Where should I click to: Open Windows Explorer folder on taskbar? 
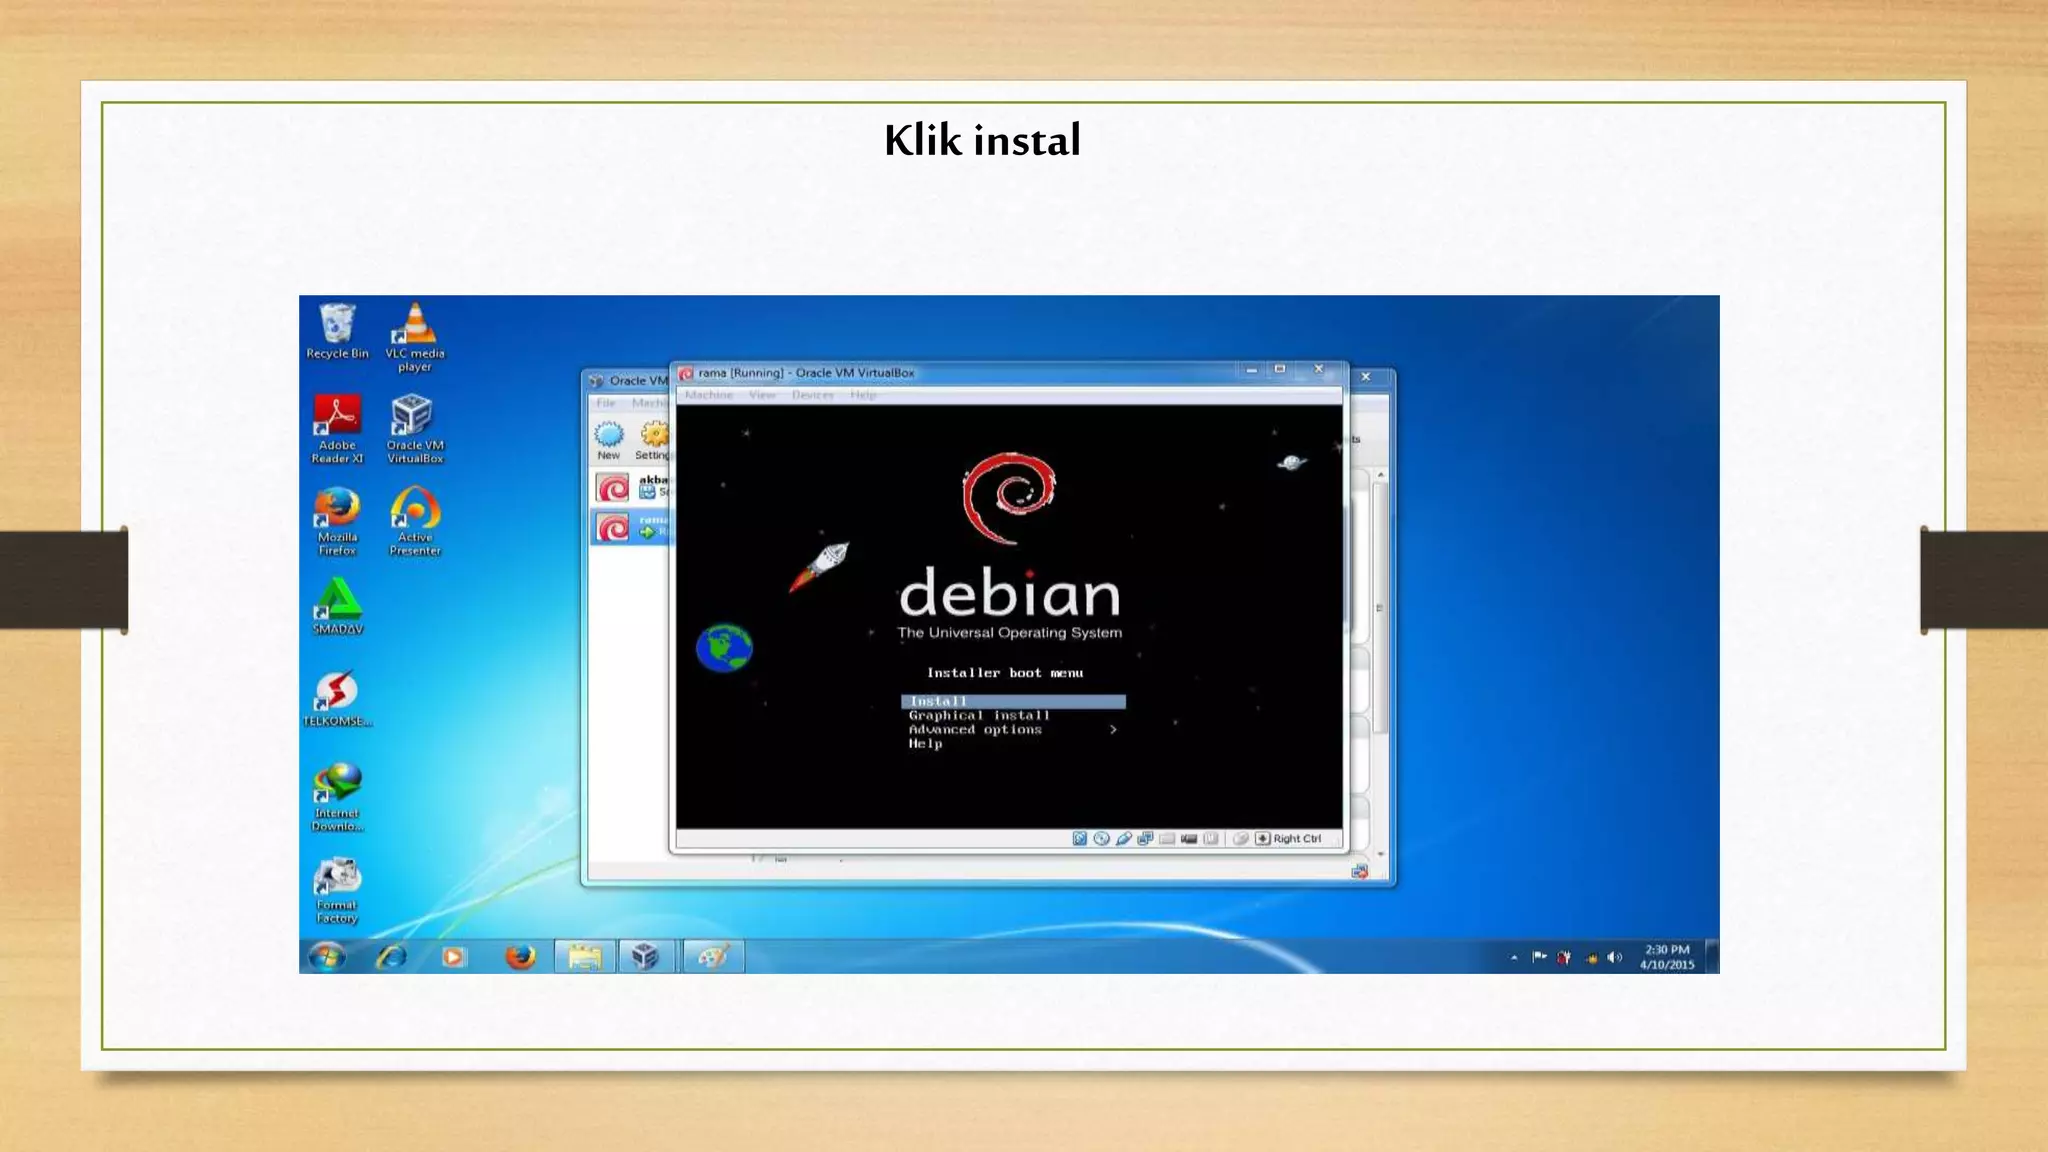[x=585, y=957]
